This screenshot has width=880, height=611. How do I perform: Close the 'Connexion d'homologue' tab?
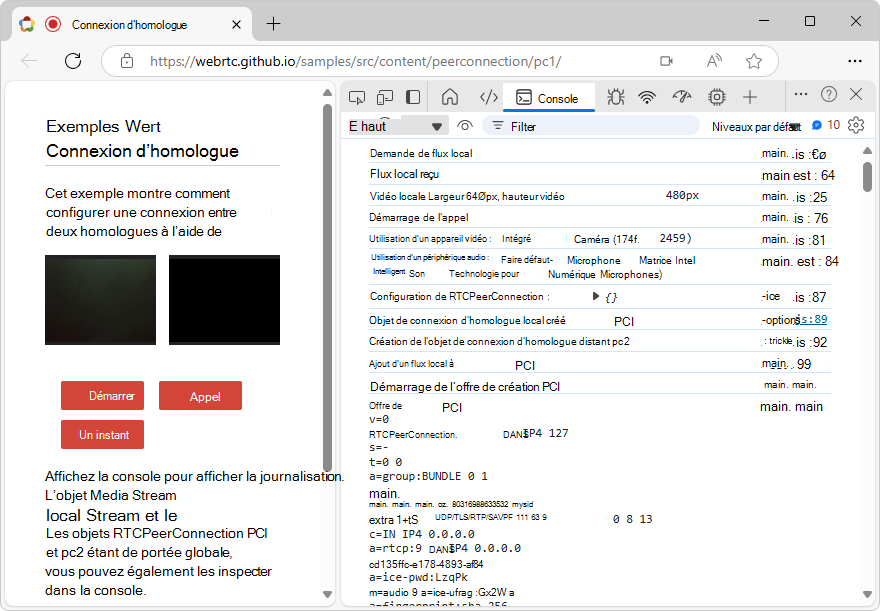236,25
